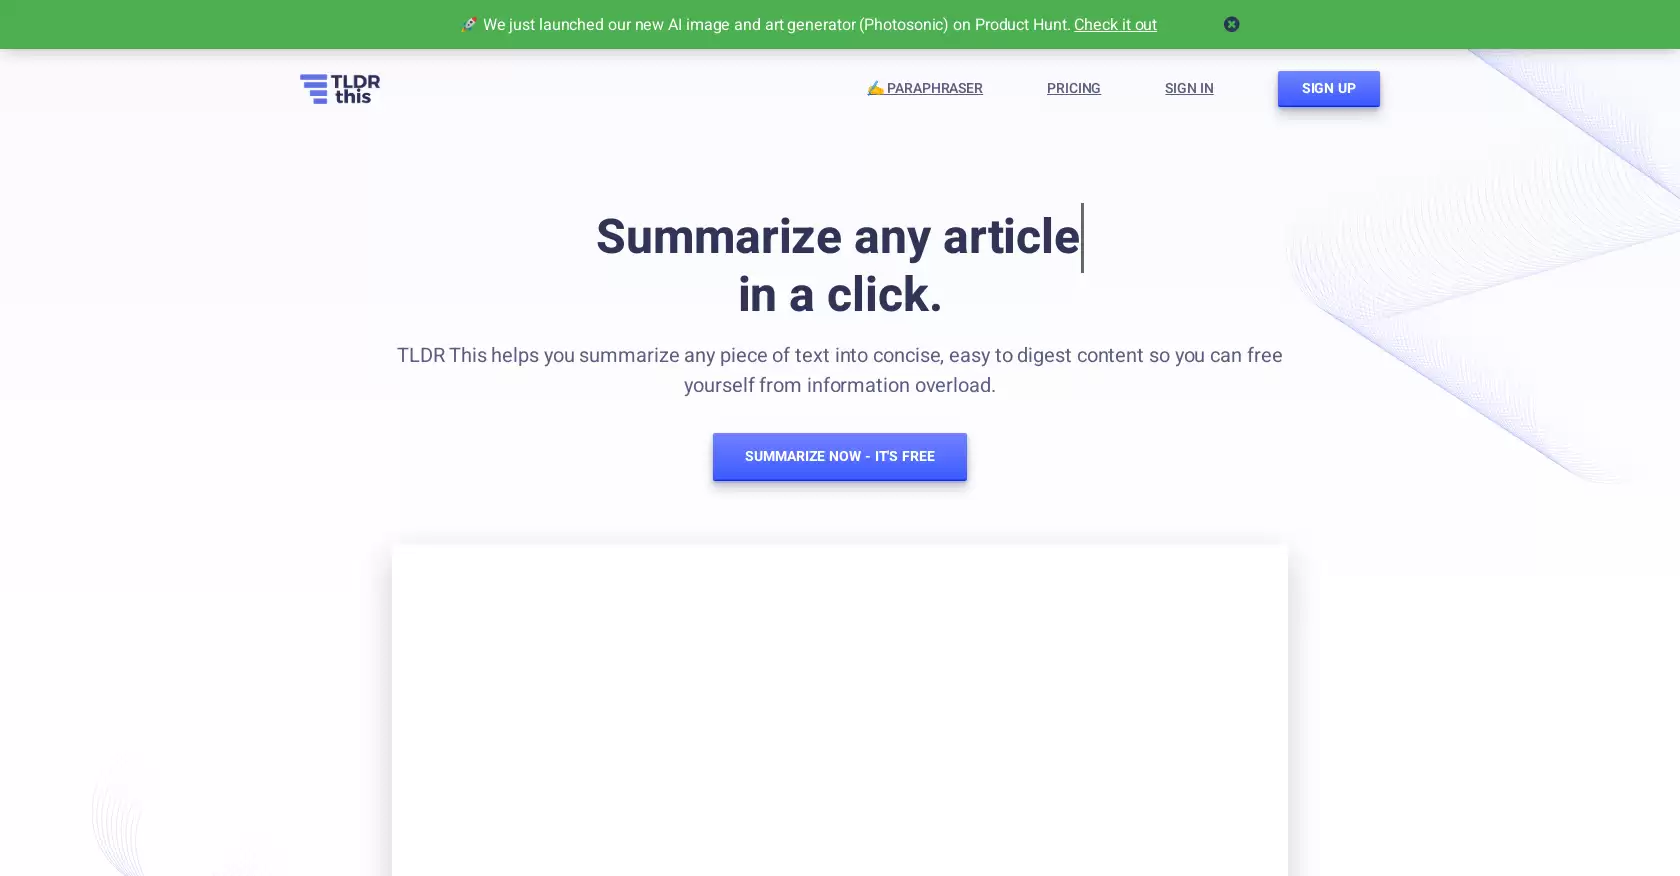Click the Photosonic announcement text in banner

(x=777, y=24)
